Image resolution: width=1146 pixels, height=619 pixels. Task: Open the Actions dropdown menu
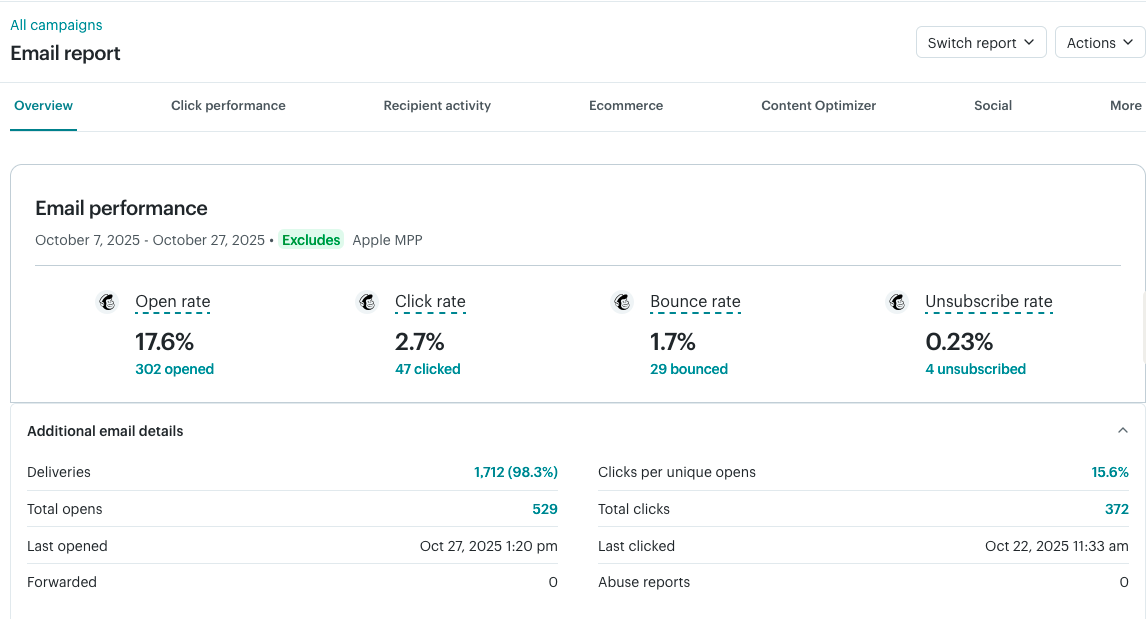click(x=1100, y=42)
